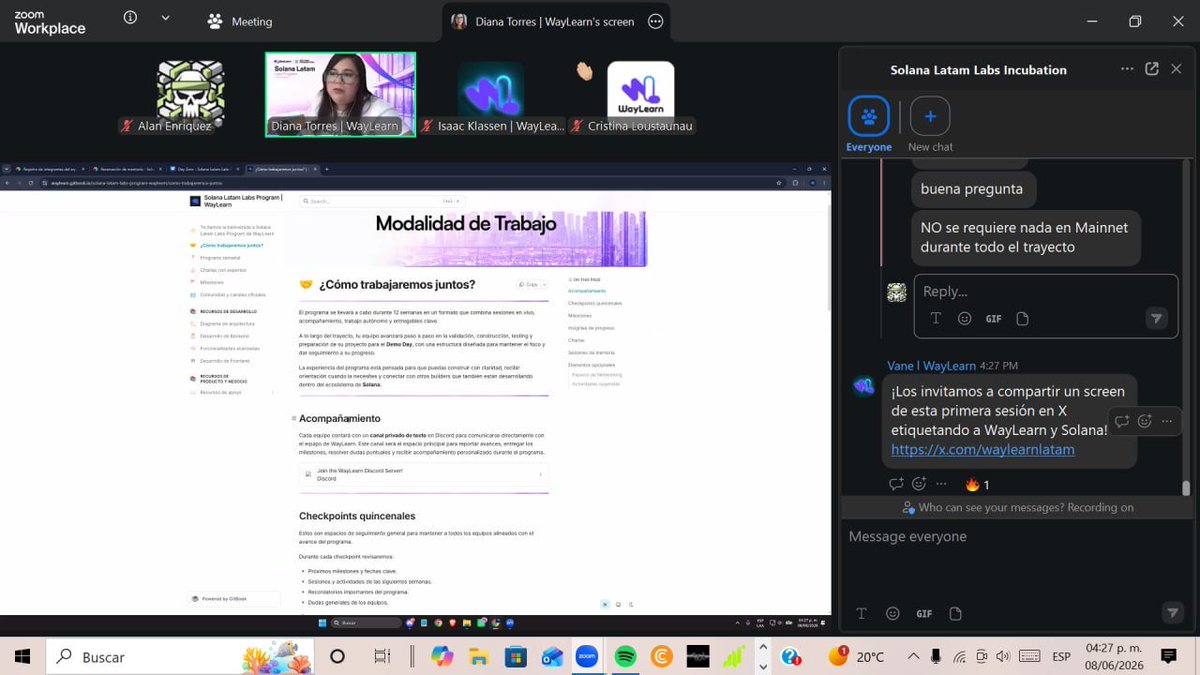Open GIF picker in message composer
Screen dimensions: 1200x675
click(924, 613)
